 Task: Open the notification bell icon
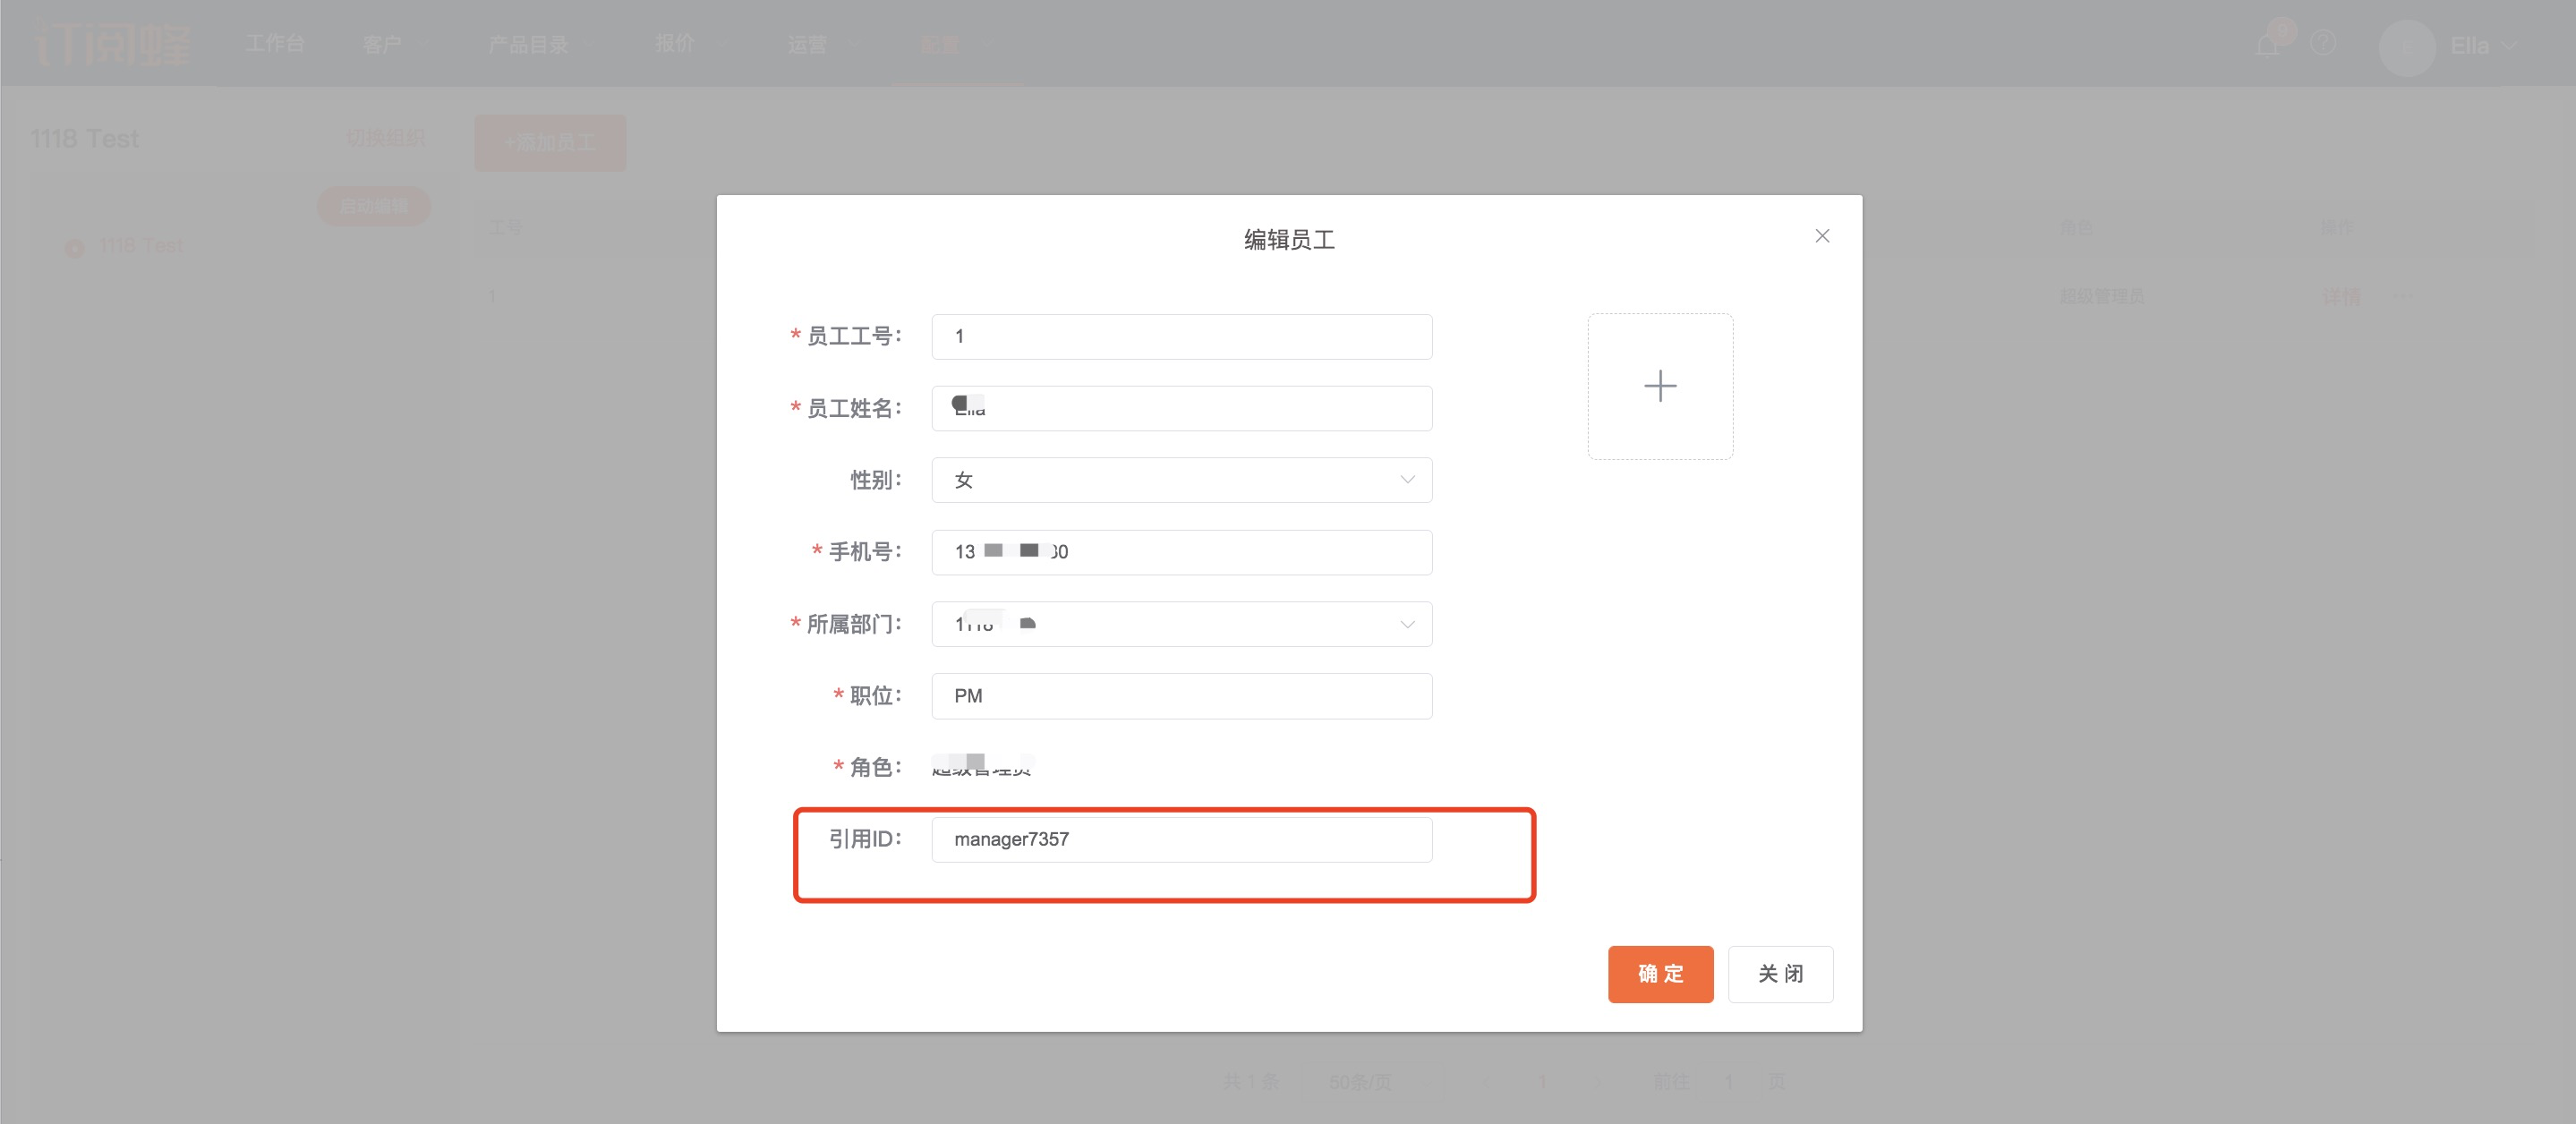coord(2268,44)
